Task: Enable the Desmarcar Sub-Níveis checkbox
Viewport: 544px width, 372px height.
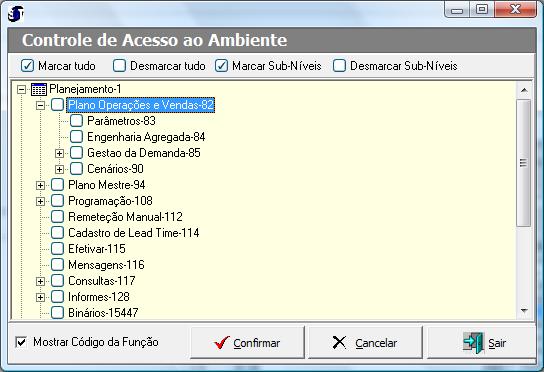Action: [x=339, y=66]
